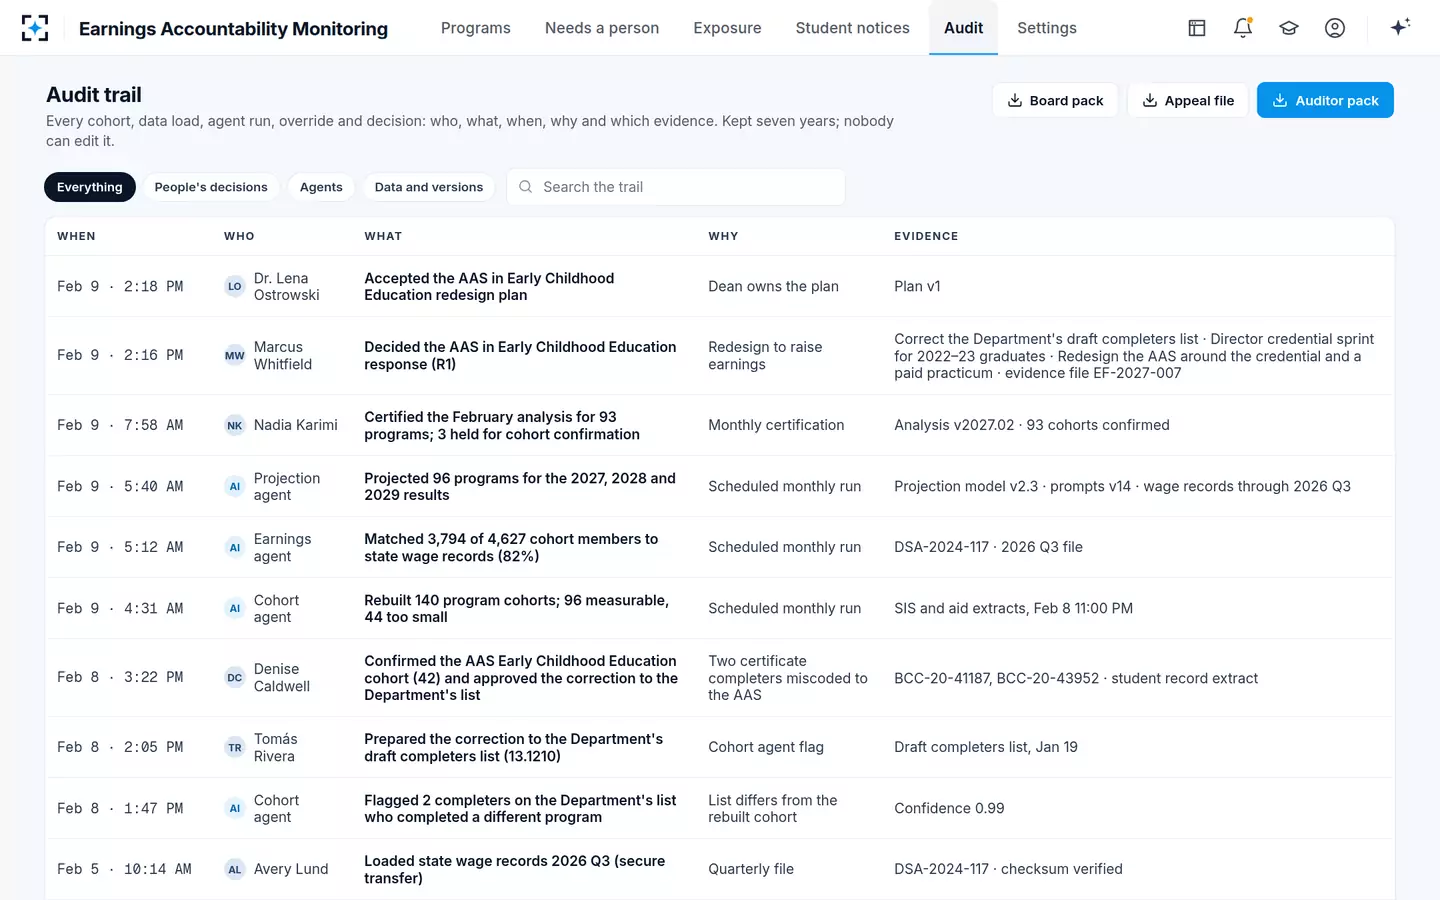Click the WHEN column header
The width and height of the screenshot is (1440, 900).
tap(76, 236)
